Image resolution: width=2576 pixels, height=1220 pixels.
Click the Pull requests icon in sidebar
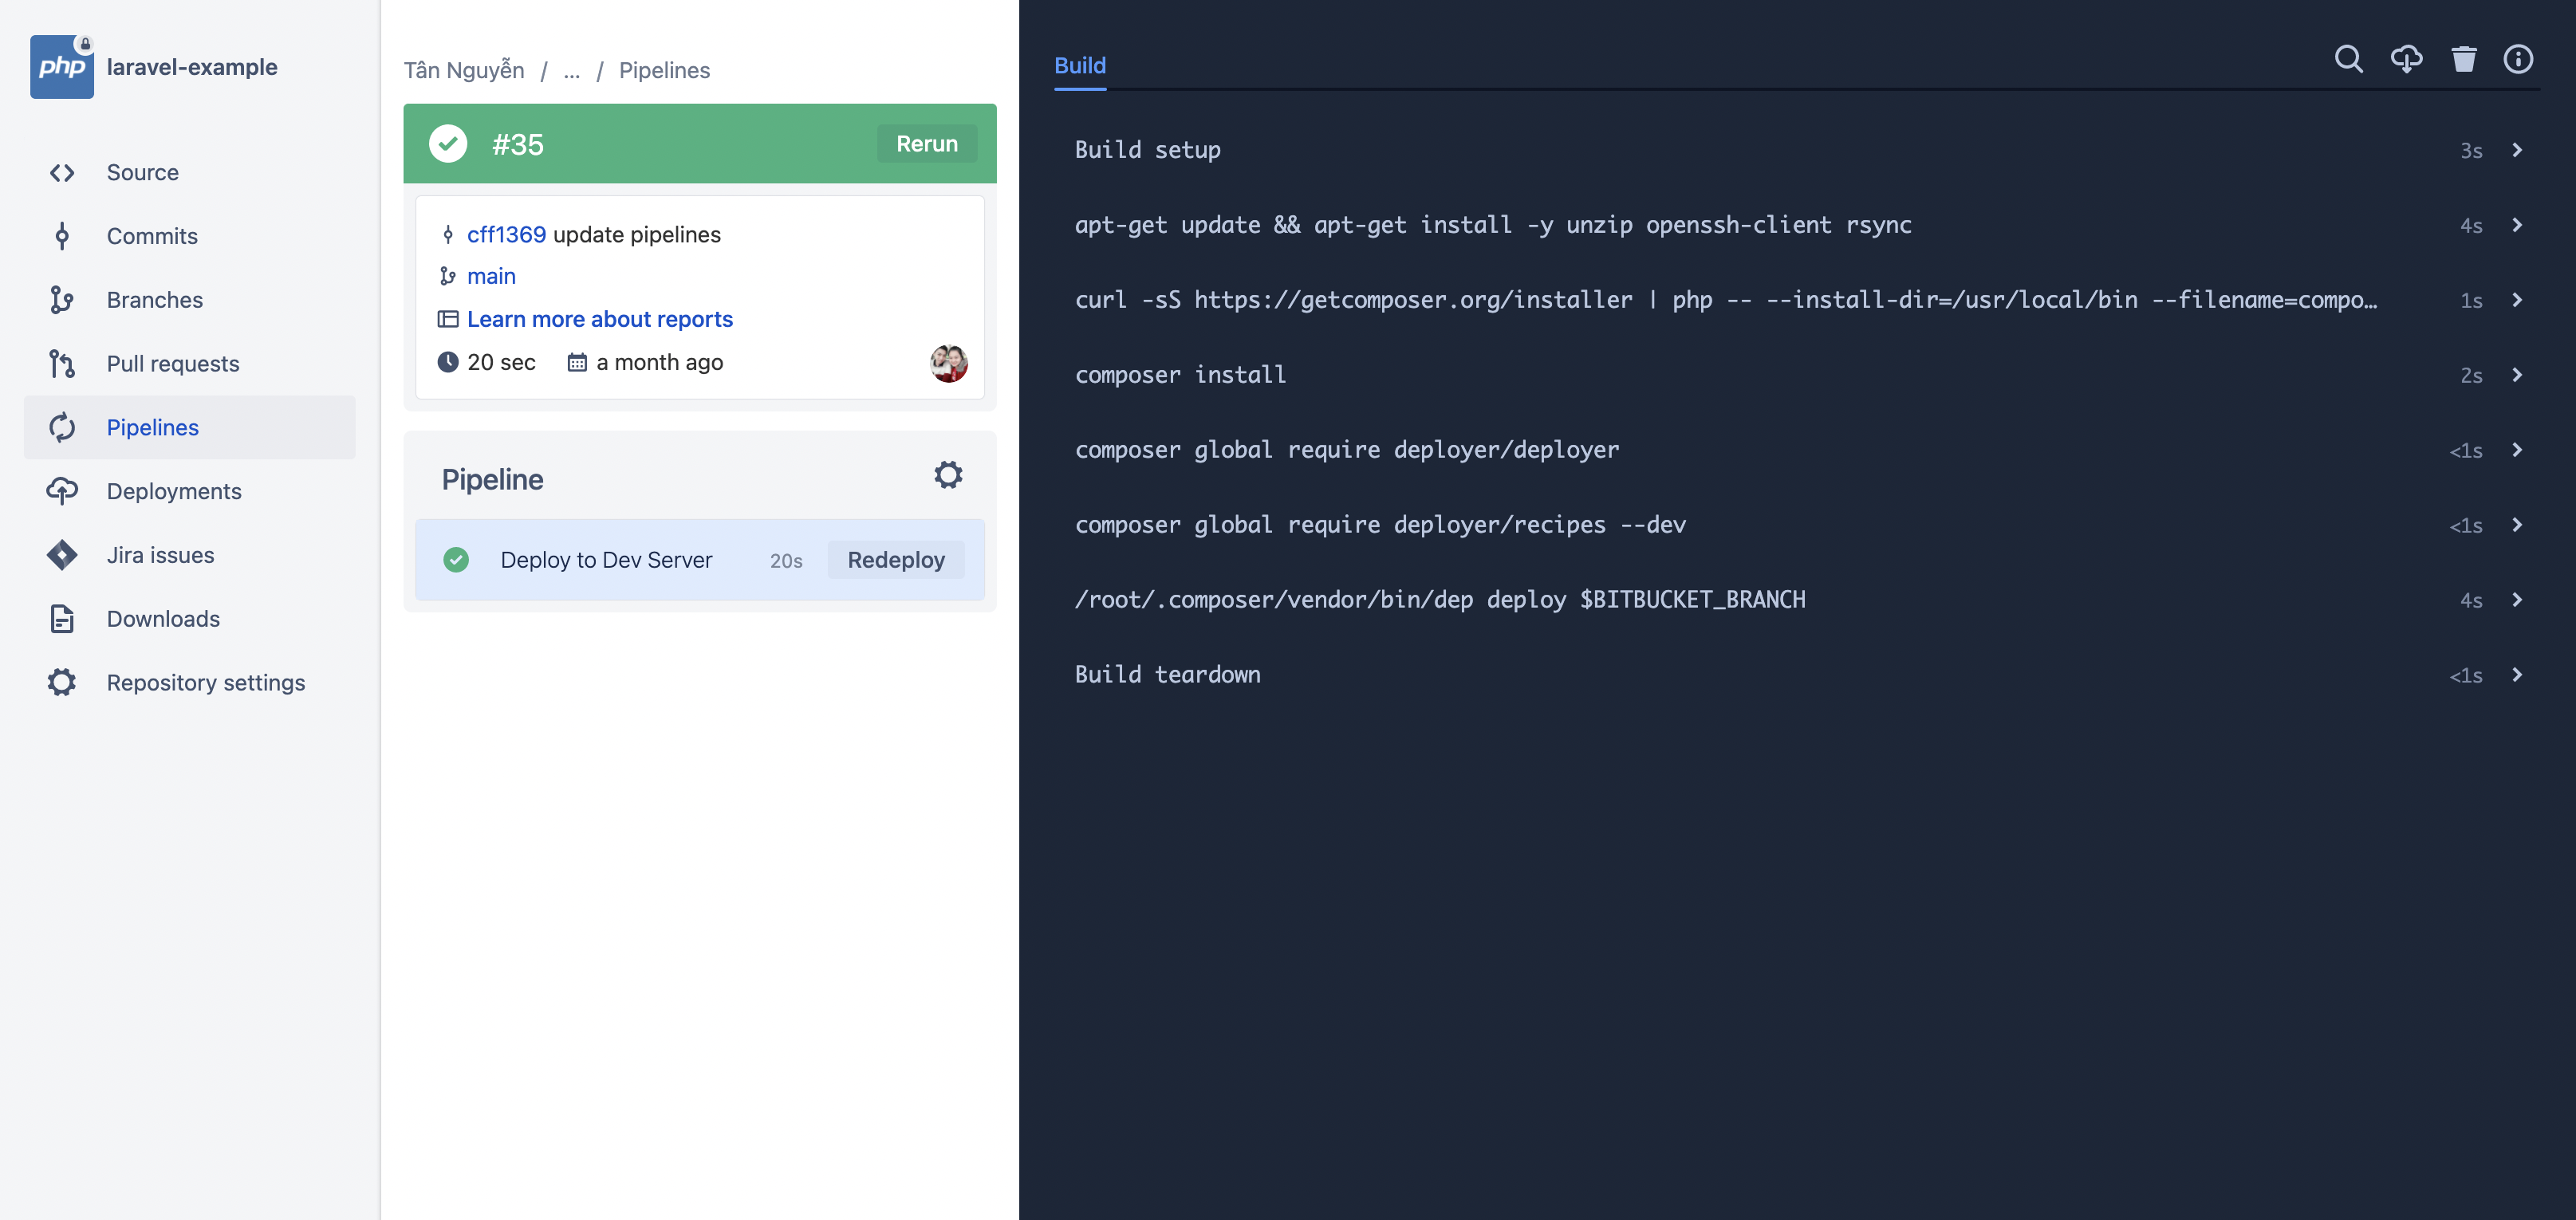tap(61, 363)
